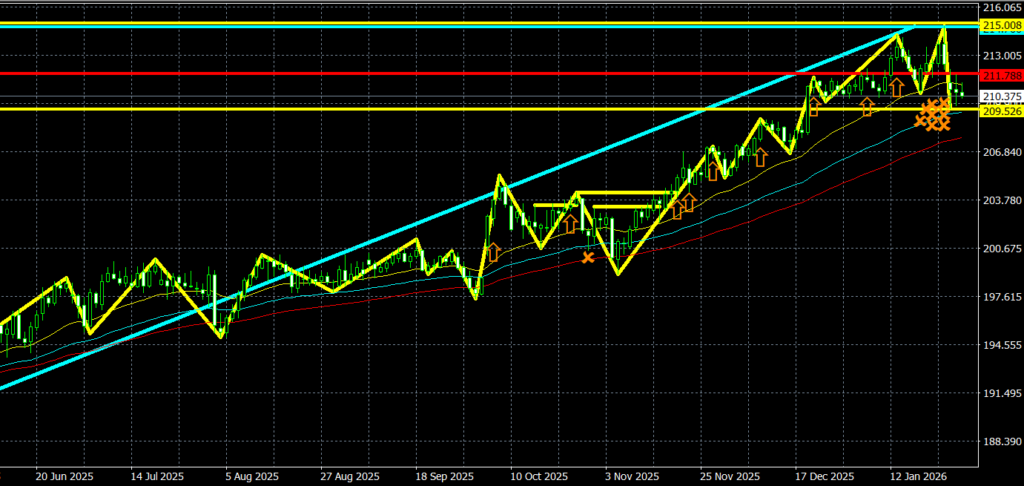Image resolution: width=1024 pixels, height=486 pixels.
Task: Click the 12 Jan 2026 date label
Action: (916, 476)
